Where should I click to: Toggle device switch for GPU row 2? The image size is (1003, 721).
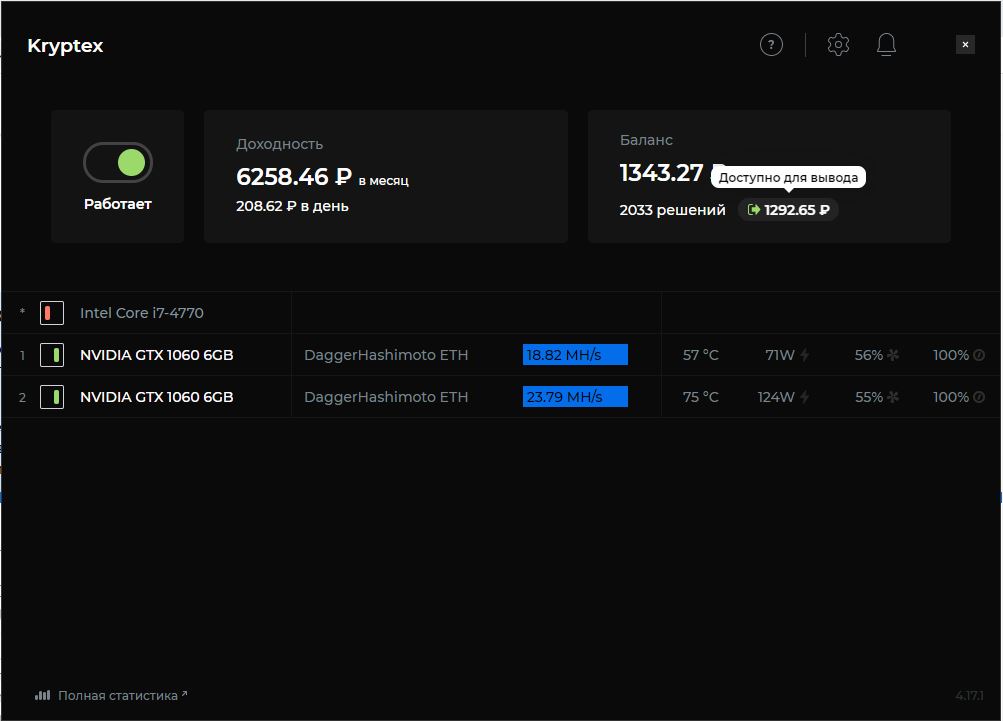[52, 397]
